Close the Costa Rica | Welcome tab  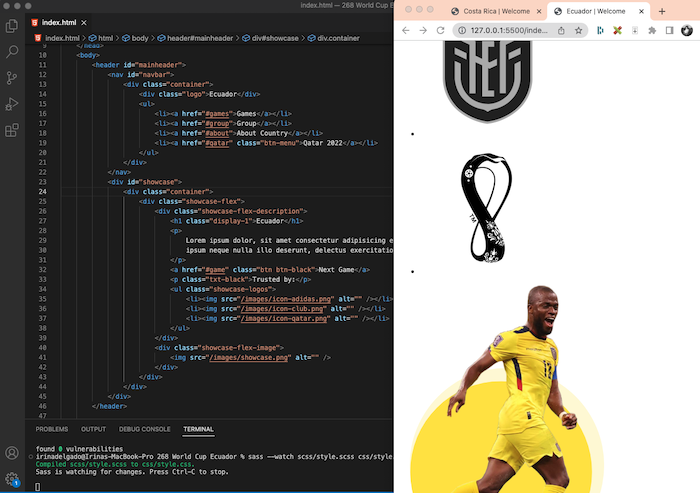[x=539, y=11]
